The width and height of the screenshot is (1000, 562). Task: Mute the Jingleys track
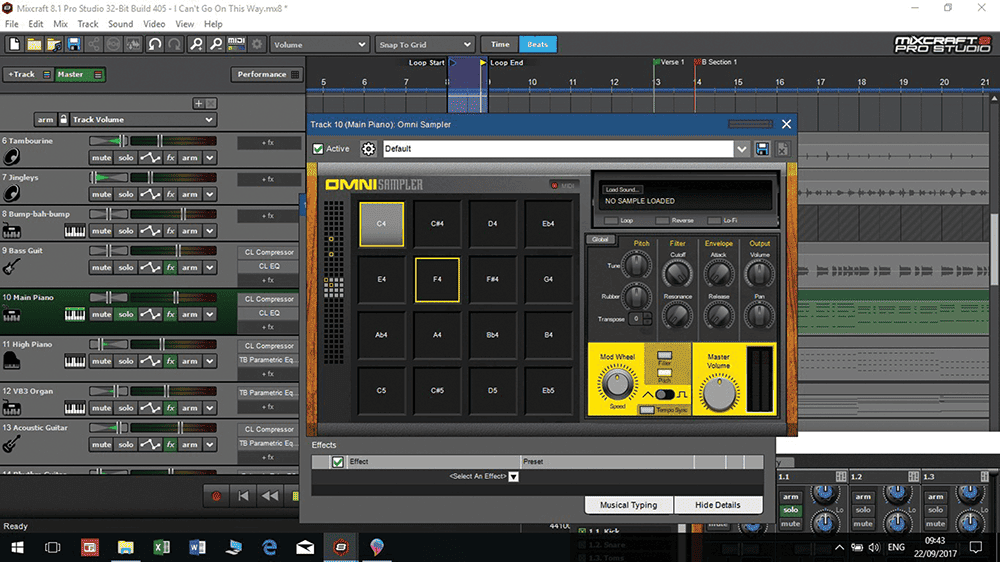pos(101,194)
